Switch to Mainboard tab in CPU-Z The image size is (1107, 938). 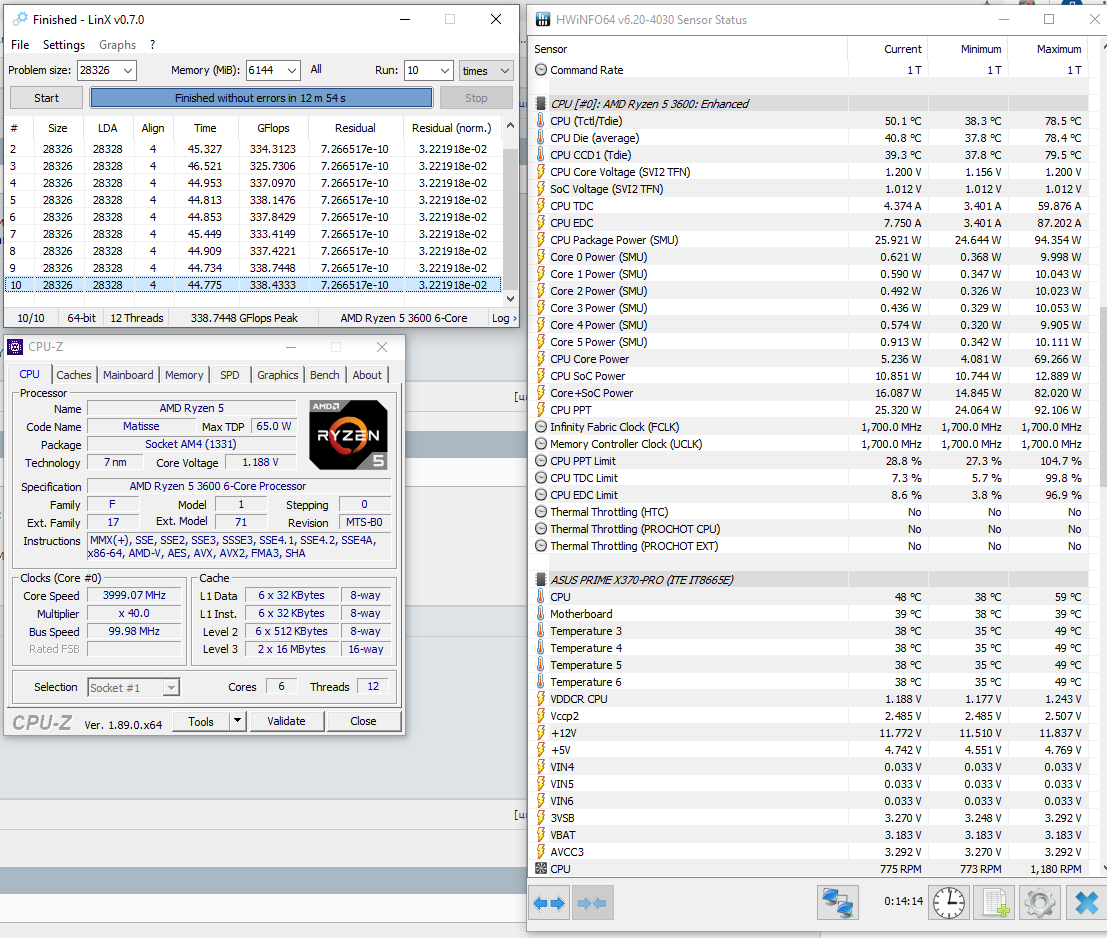[128, 375]
